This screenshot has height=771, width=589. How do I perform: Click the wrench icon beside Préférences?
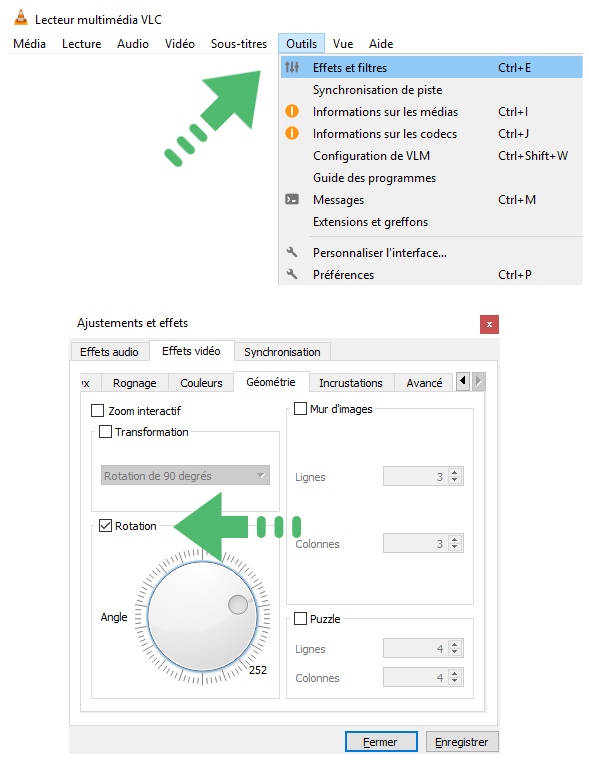(x=292, y=274)
